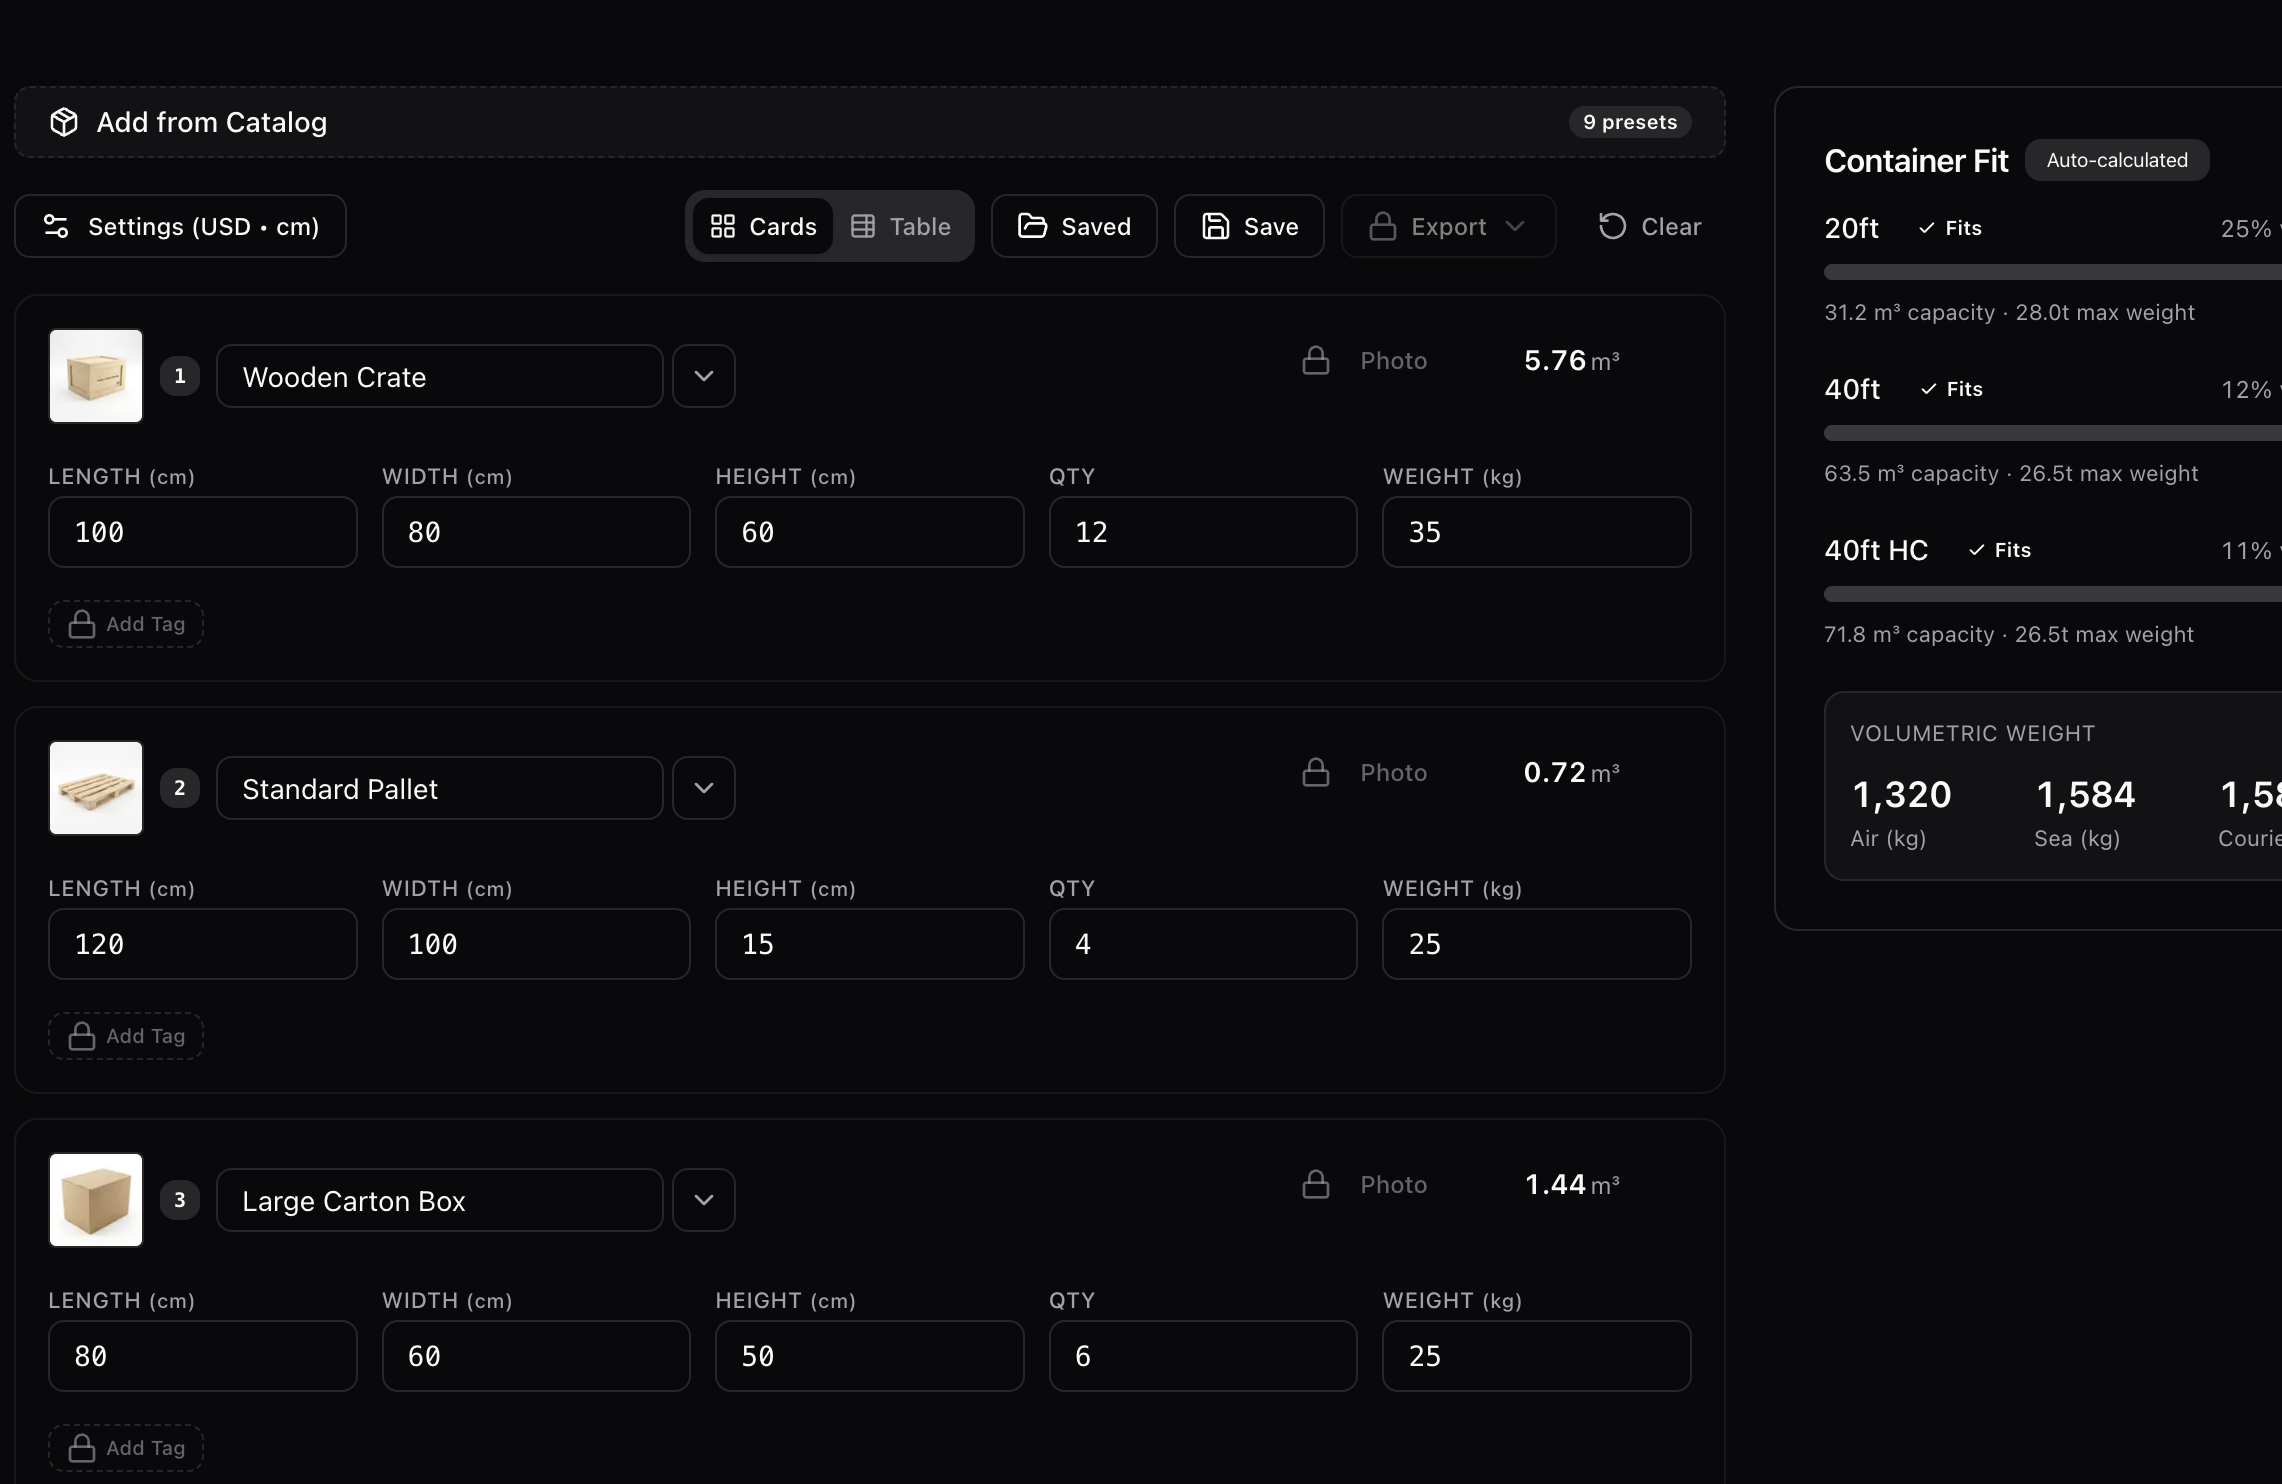Toggle the Photo lock for Standard Pallet
This screenshot has width=2282, height=1484.
[1316, 772]
